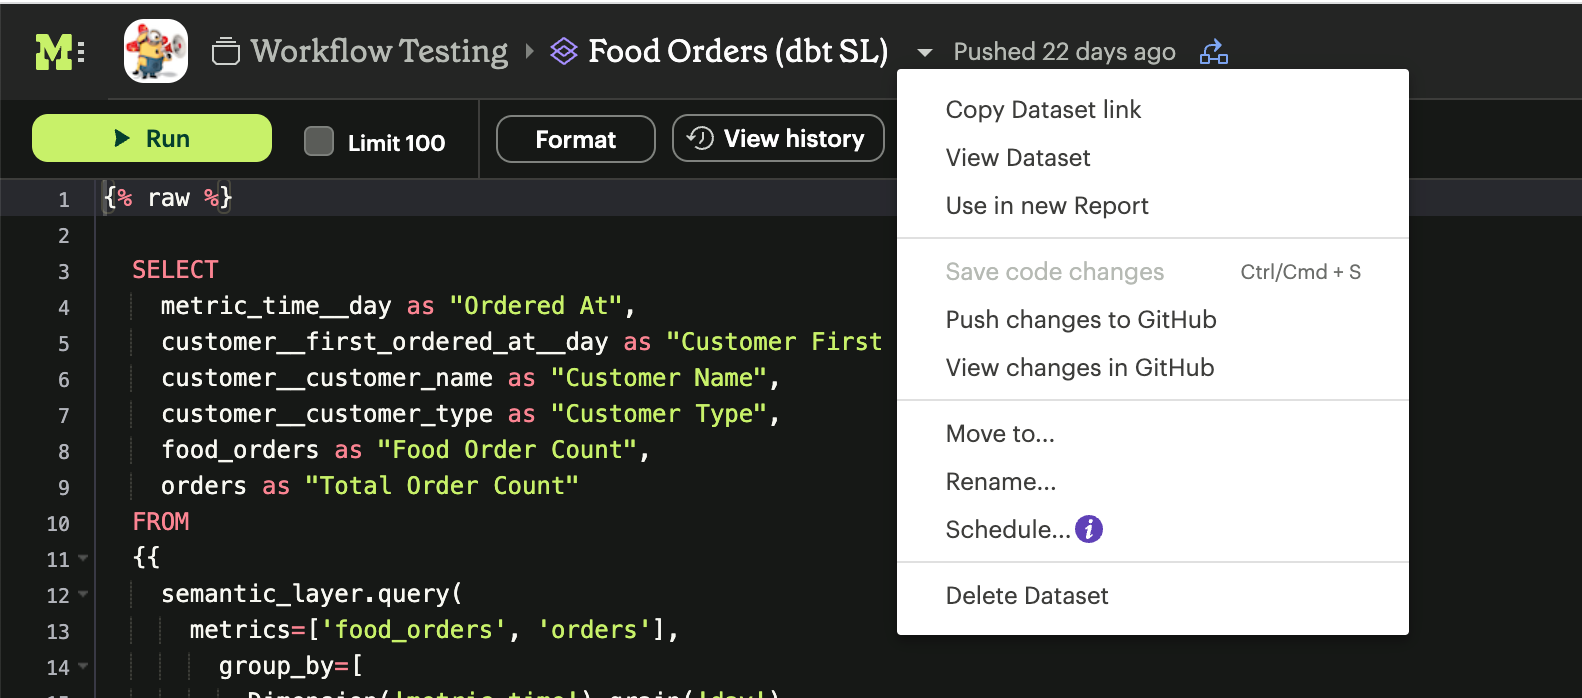Click the purple dataset layers icon
Image resolution: width=1582 pixels, height=698 pixels.
[x=564, y=51]
